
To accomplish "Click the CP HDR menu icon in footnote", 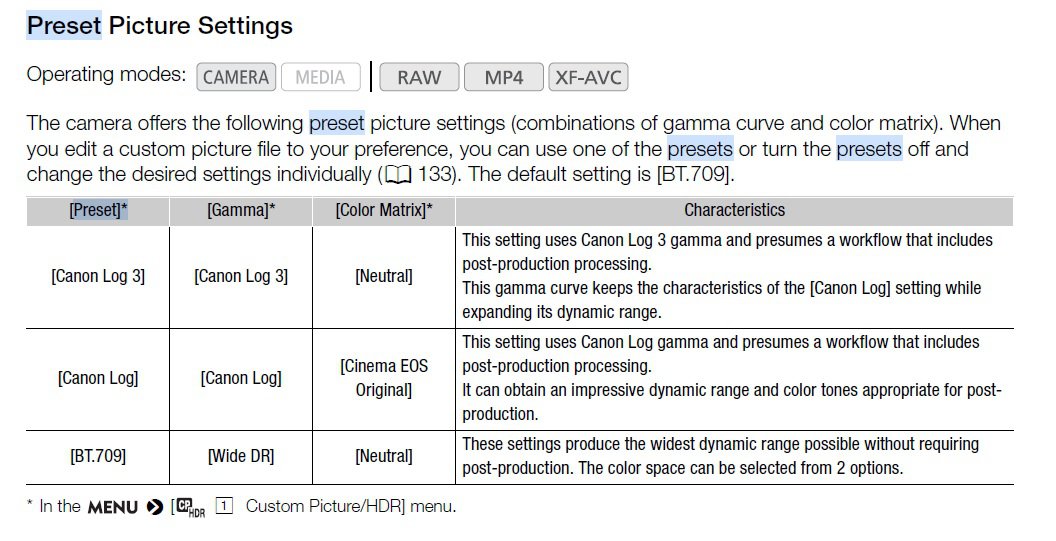I will 190,507.
